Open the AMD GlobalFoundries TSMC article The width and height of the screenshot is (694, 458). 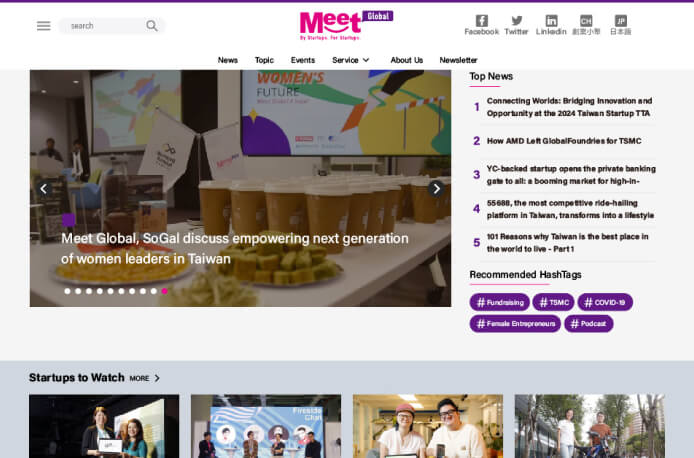click(564, 141)
